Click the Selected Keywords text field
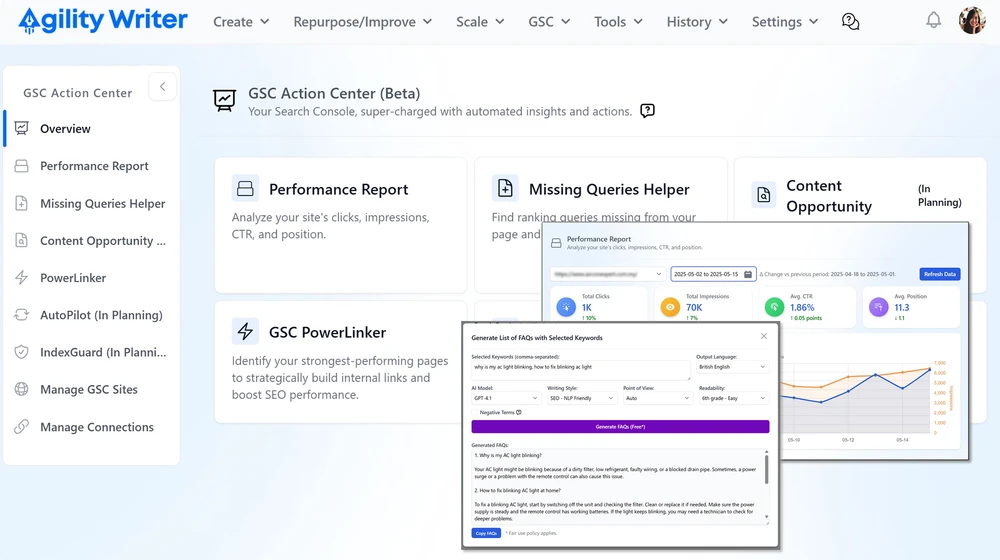 581,370
